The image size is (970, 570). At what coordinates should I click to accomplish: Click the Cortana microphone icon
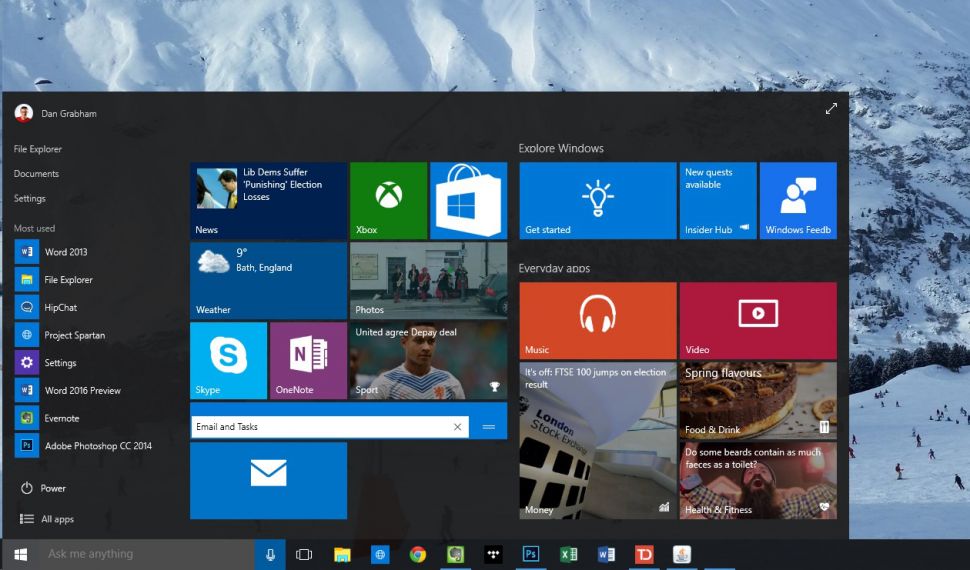tap(270, 555)
